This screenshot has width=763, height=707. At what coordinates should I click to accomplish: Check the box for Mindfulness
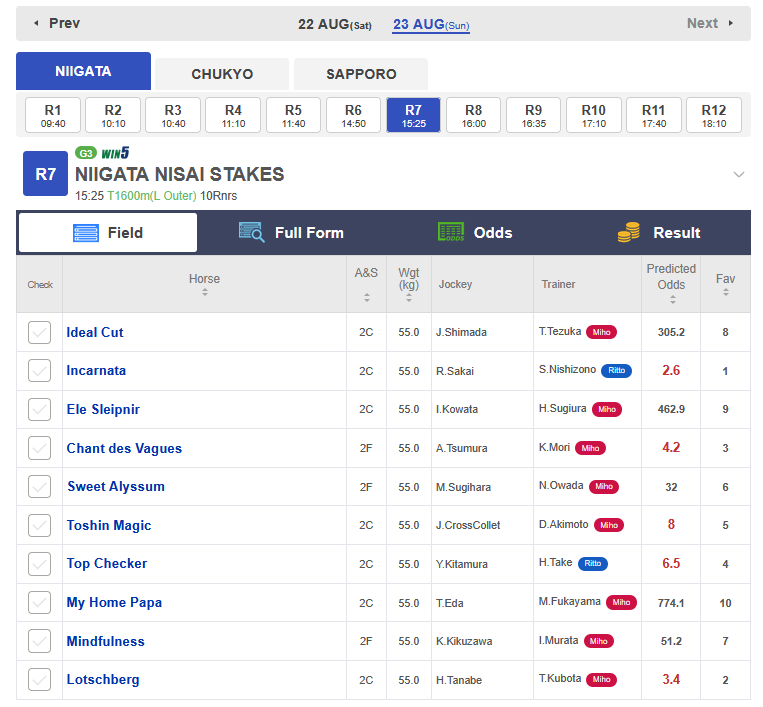(39, 641)
